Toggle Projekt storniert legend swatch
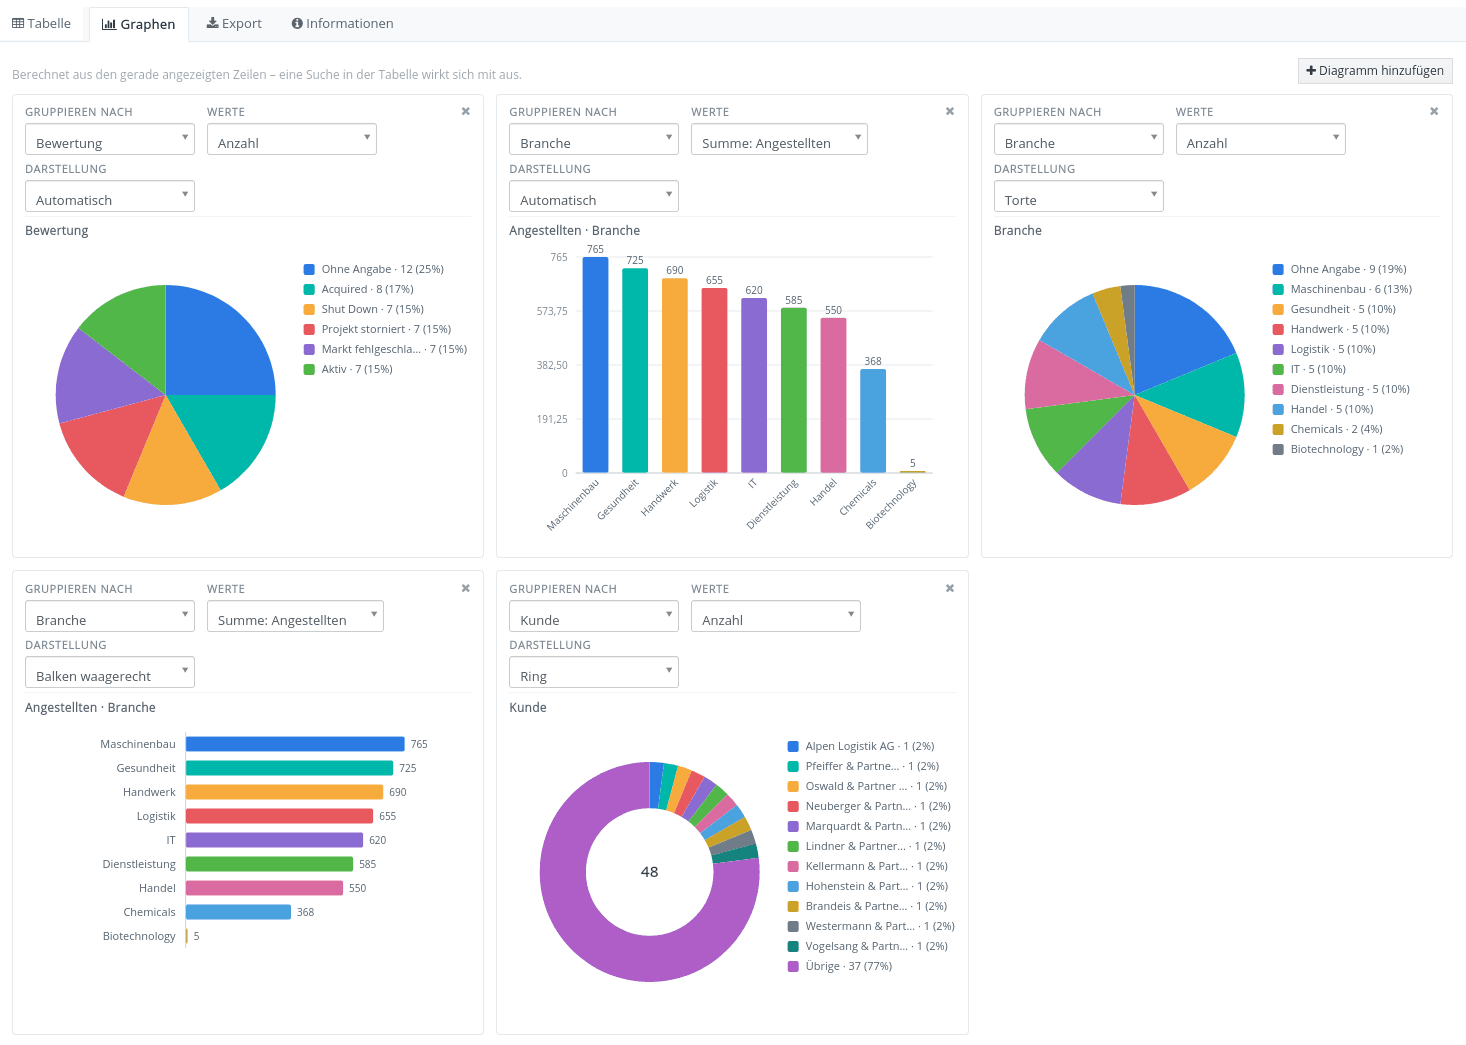The width and height of the screenshot is (1466, 1045). coord(309,329)
